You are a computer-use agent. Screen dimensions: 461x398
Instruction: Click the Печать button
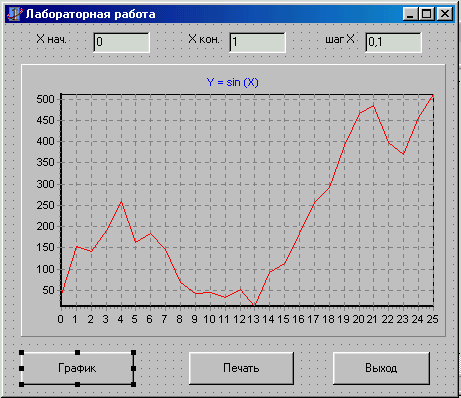[241, 368]
